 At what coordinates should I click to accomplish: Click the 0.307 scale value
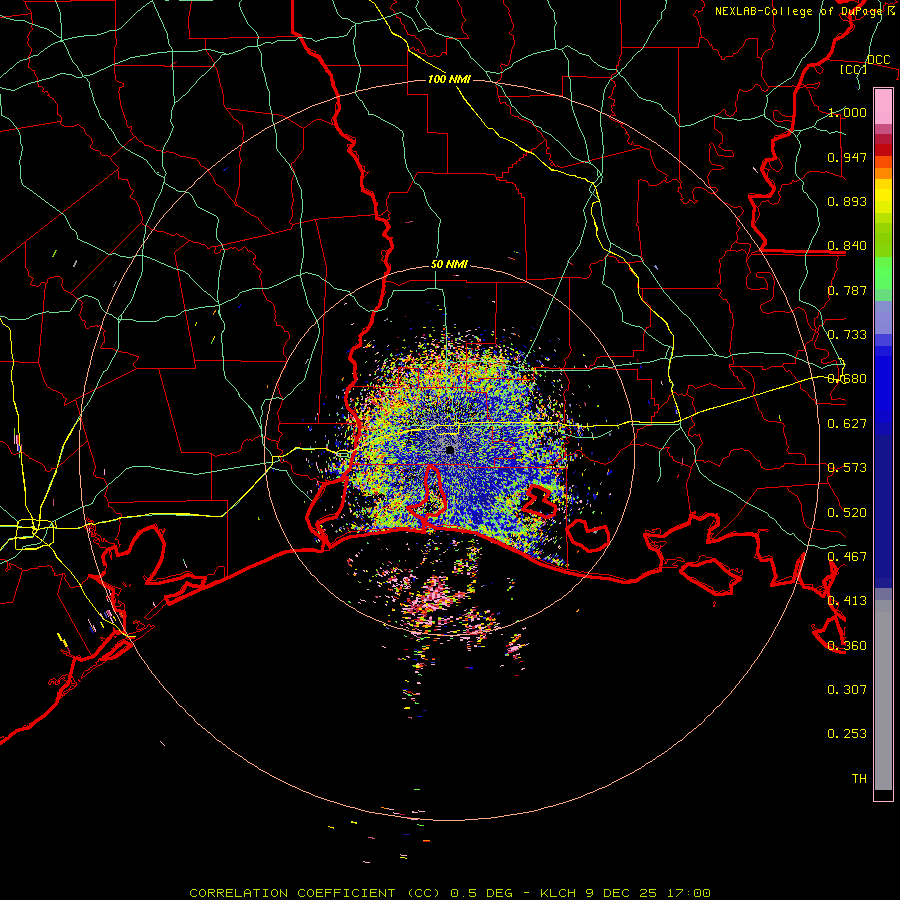click(847, 690)
